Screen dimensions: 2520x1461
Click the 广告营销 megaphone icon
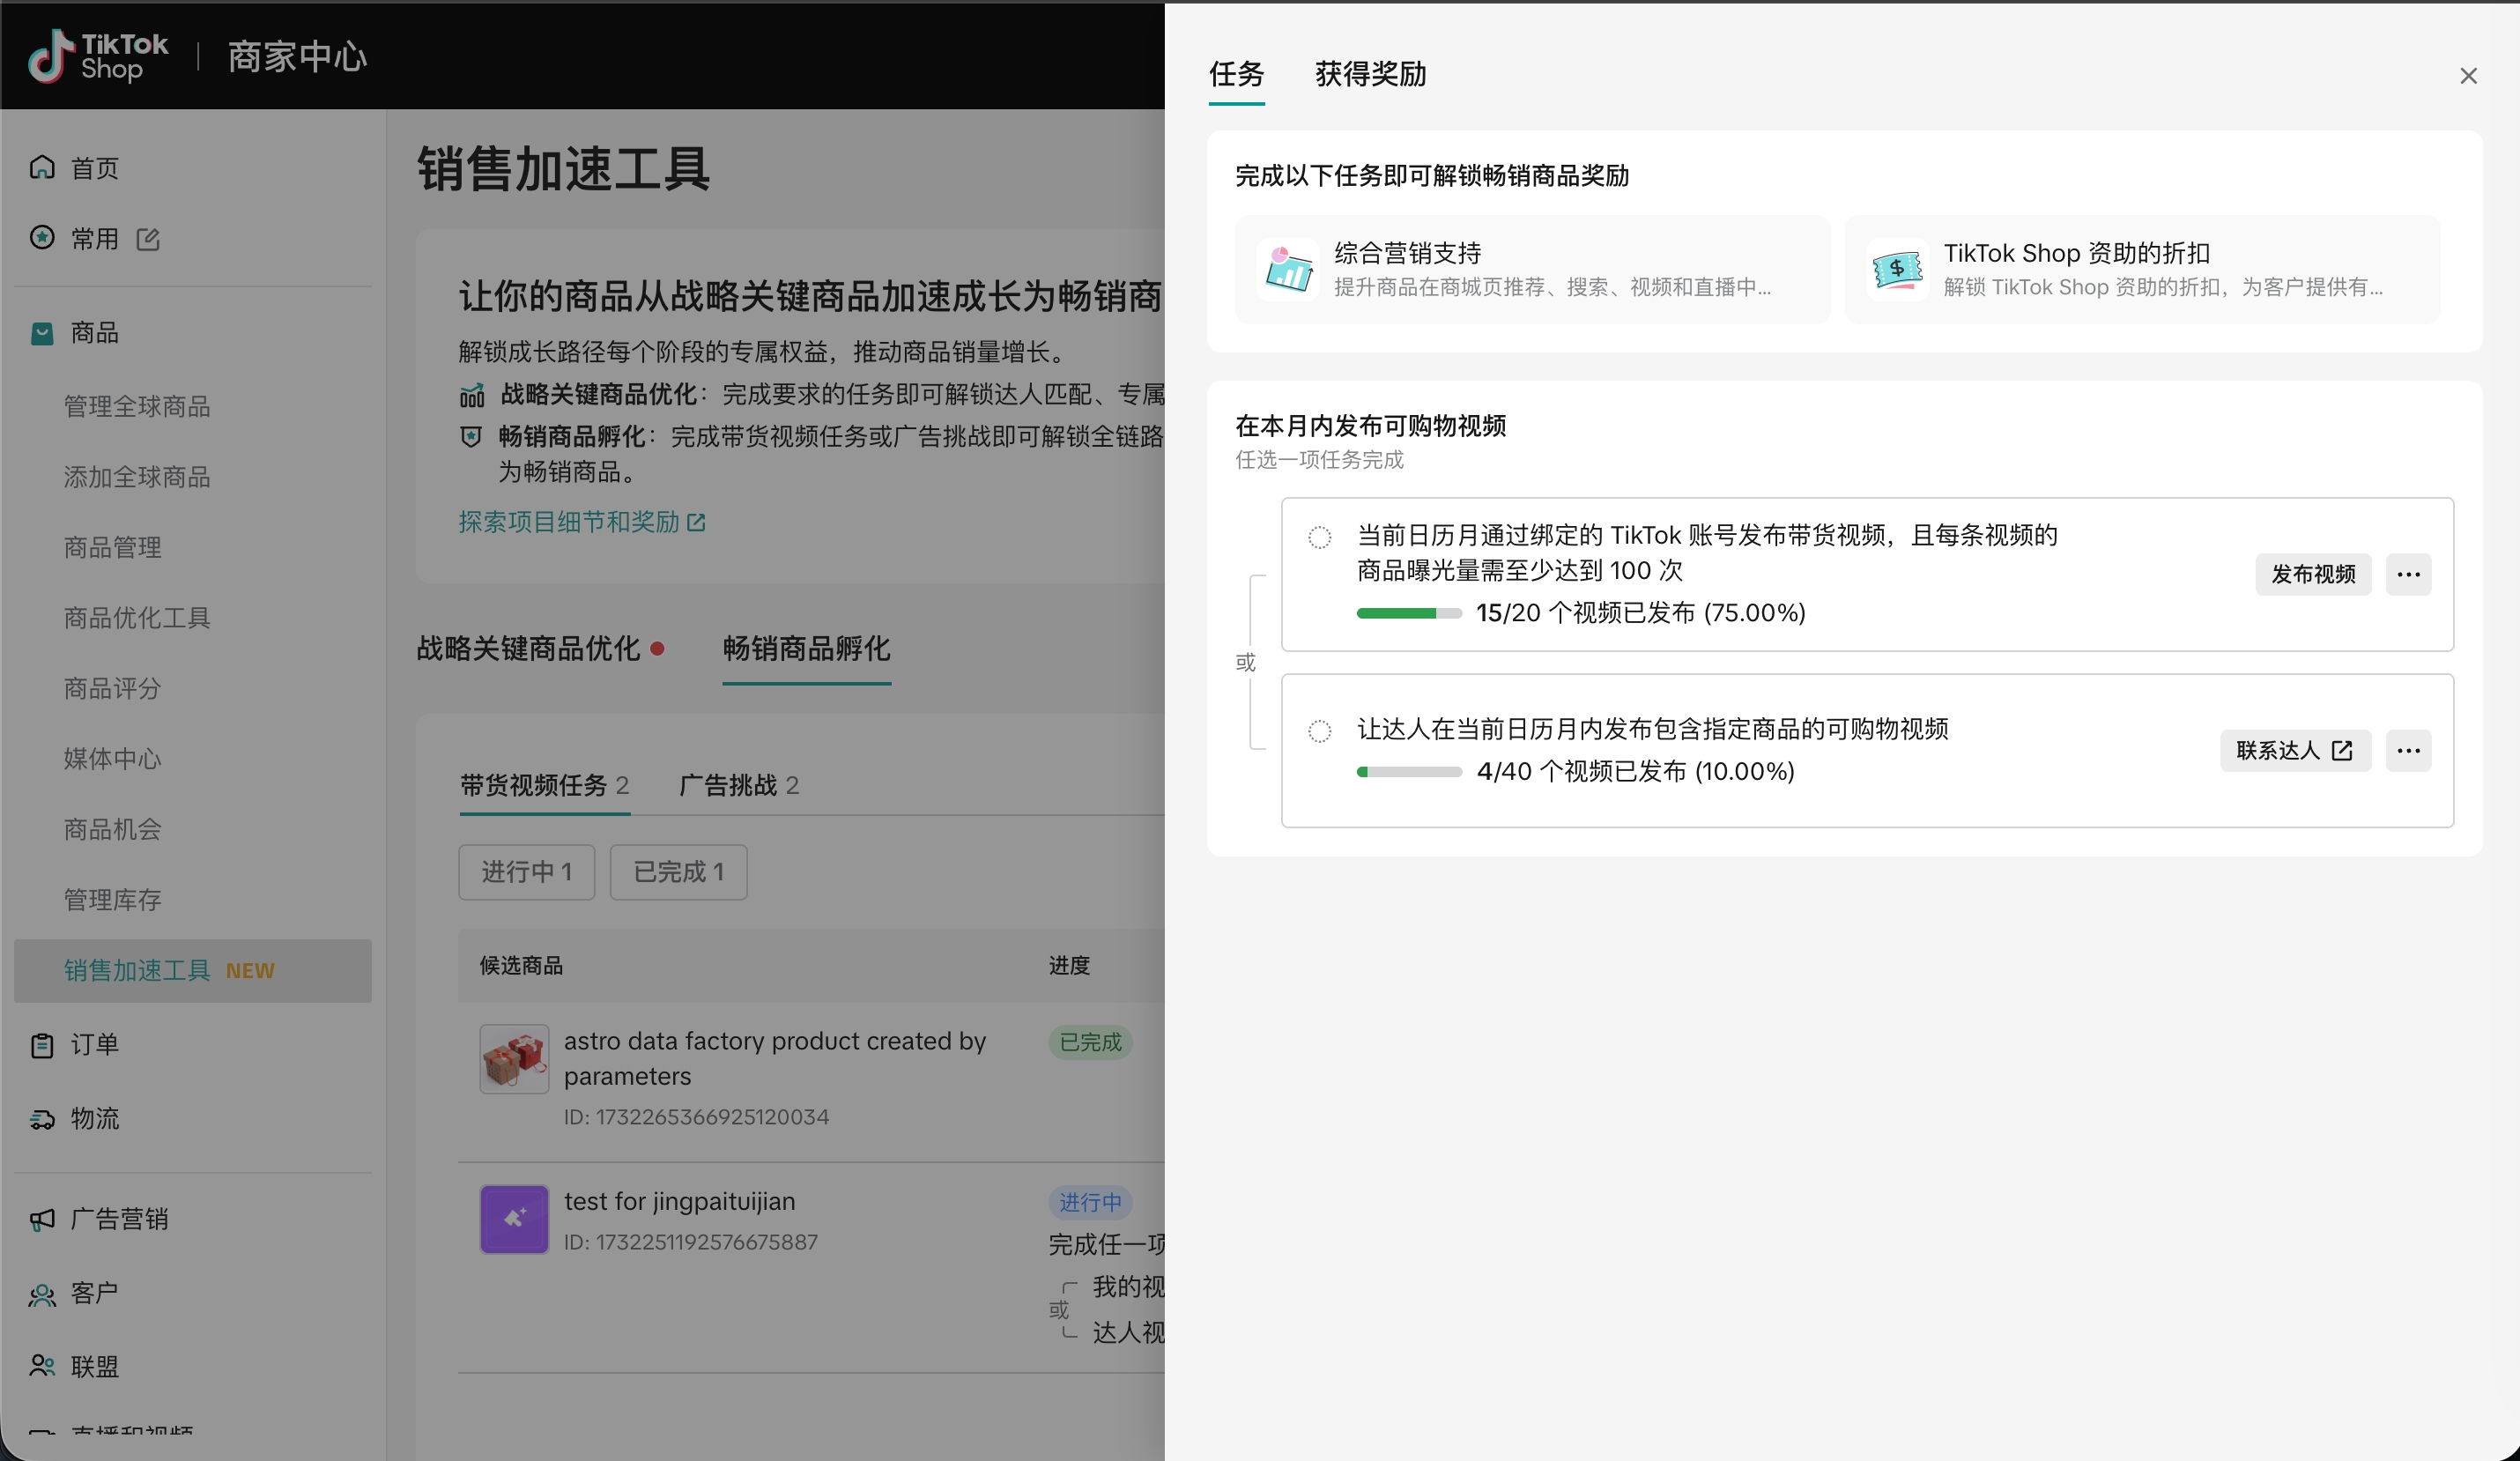click(42, 1219)
